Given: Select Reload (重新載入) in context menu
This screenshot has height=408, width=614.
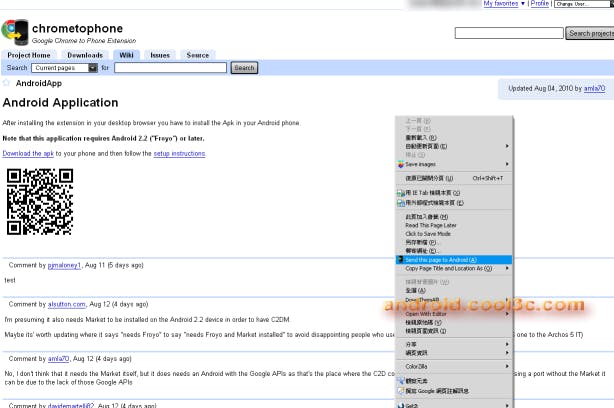Looking at the screenshot, I should (454, 138).
